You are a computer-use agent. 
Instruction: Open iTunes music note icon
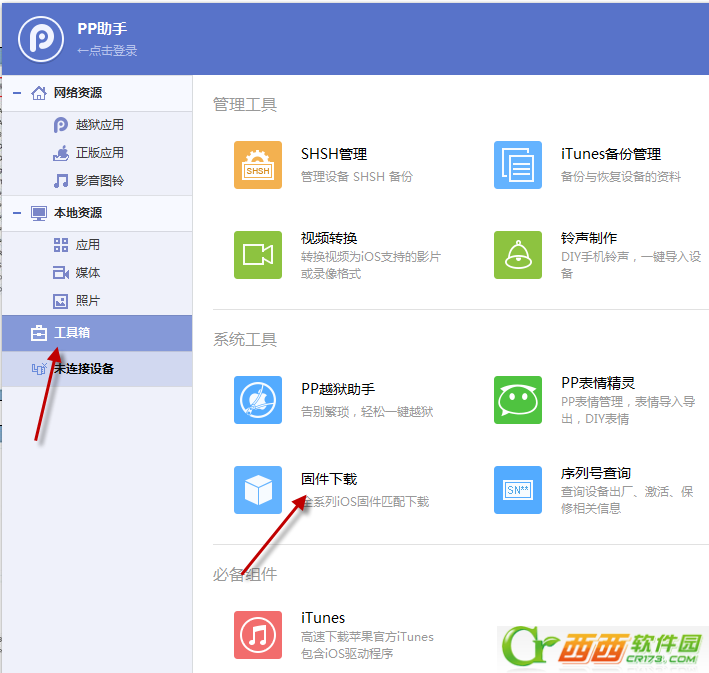click(258, 635)
